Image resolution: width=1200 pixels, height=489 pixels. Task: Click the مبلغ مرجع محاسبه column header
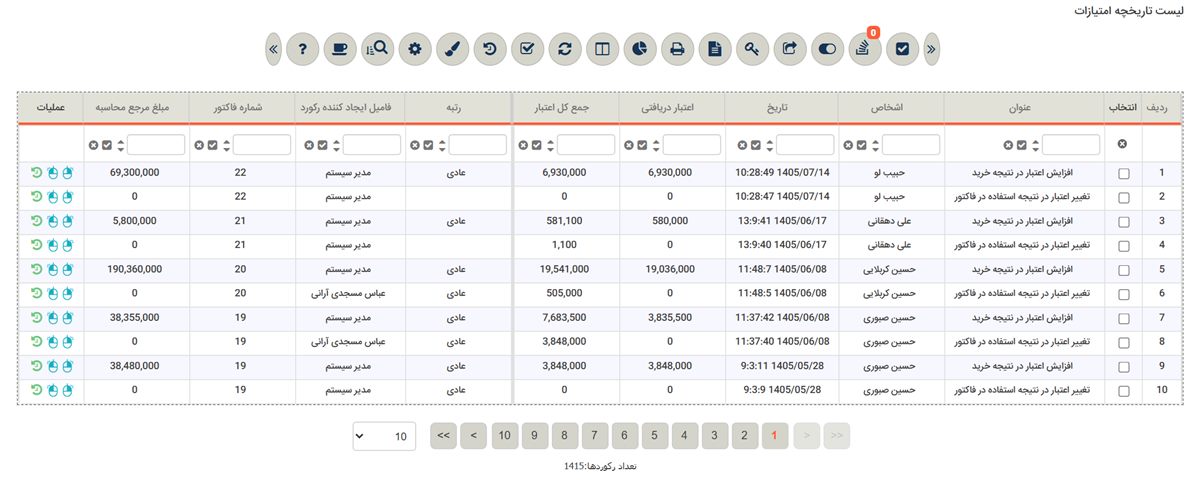pyautogui.click(x=134, y=107)
